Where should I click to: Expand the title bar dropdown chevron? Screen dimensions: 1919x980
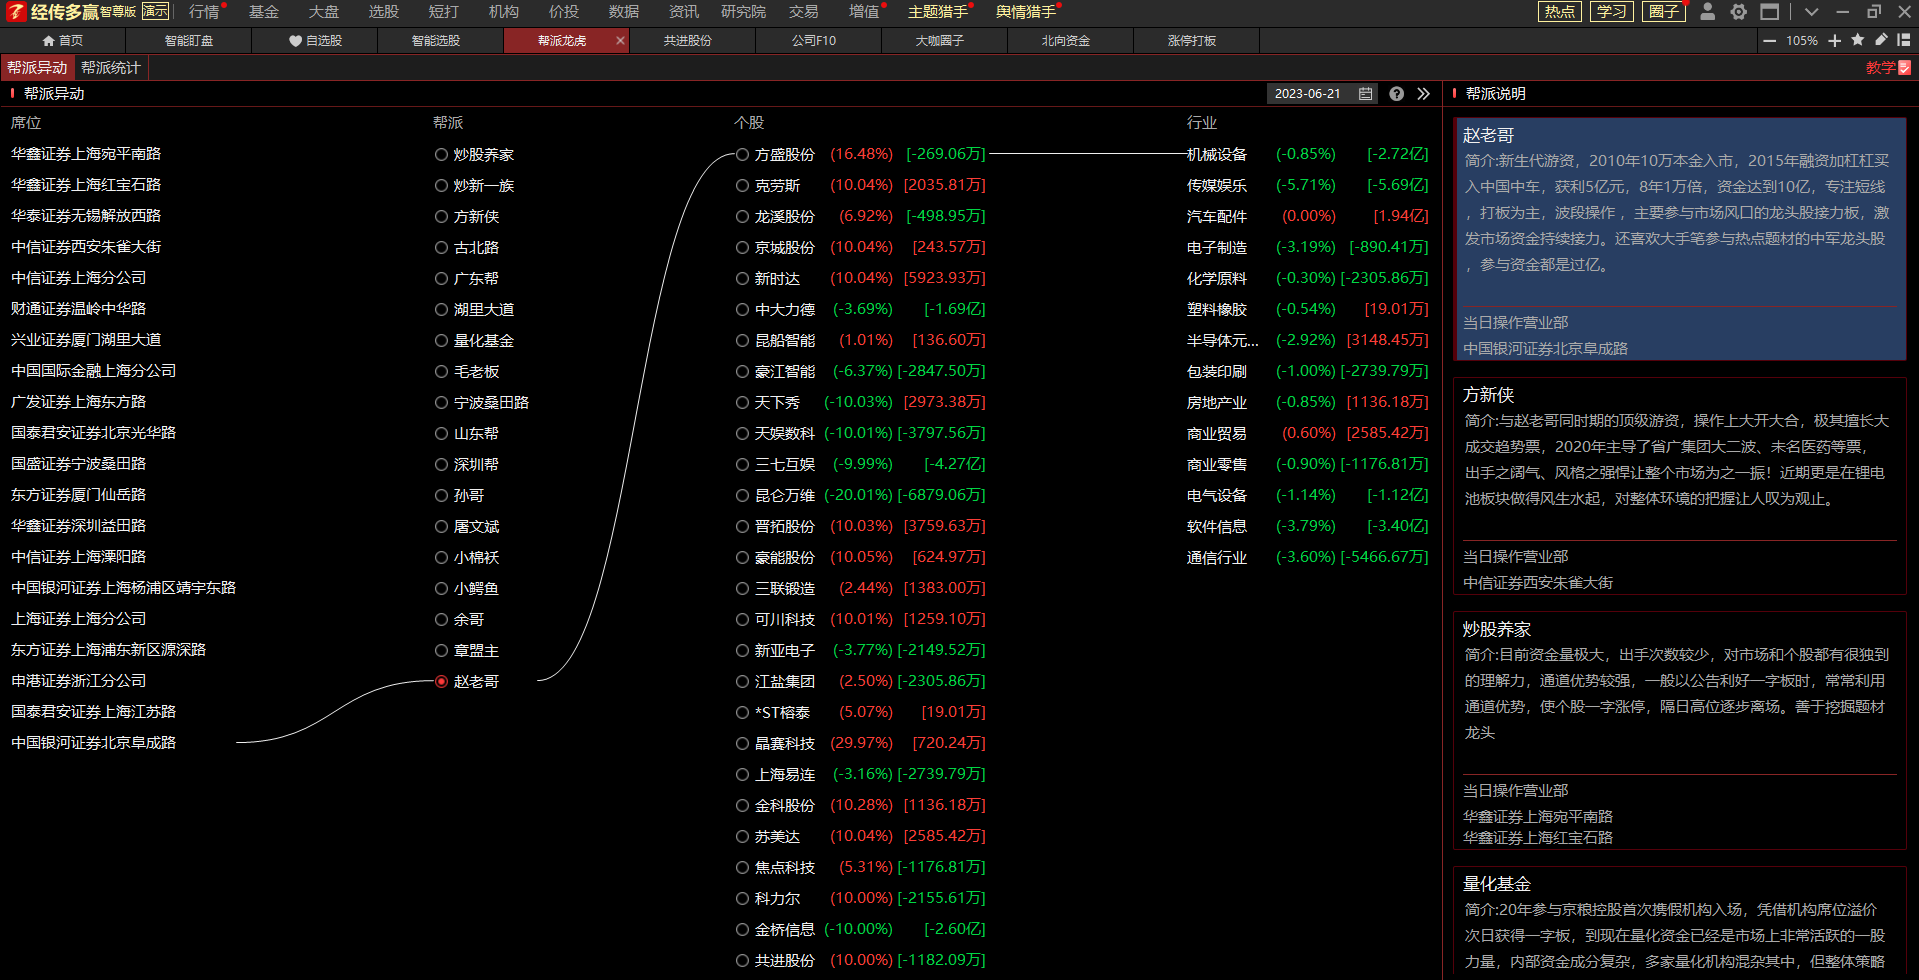(1811, 12)
